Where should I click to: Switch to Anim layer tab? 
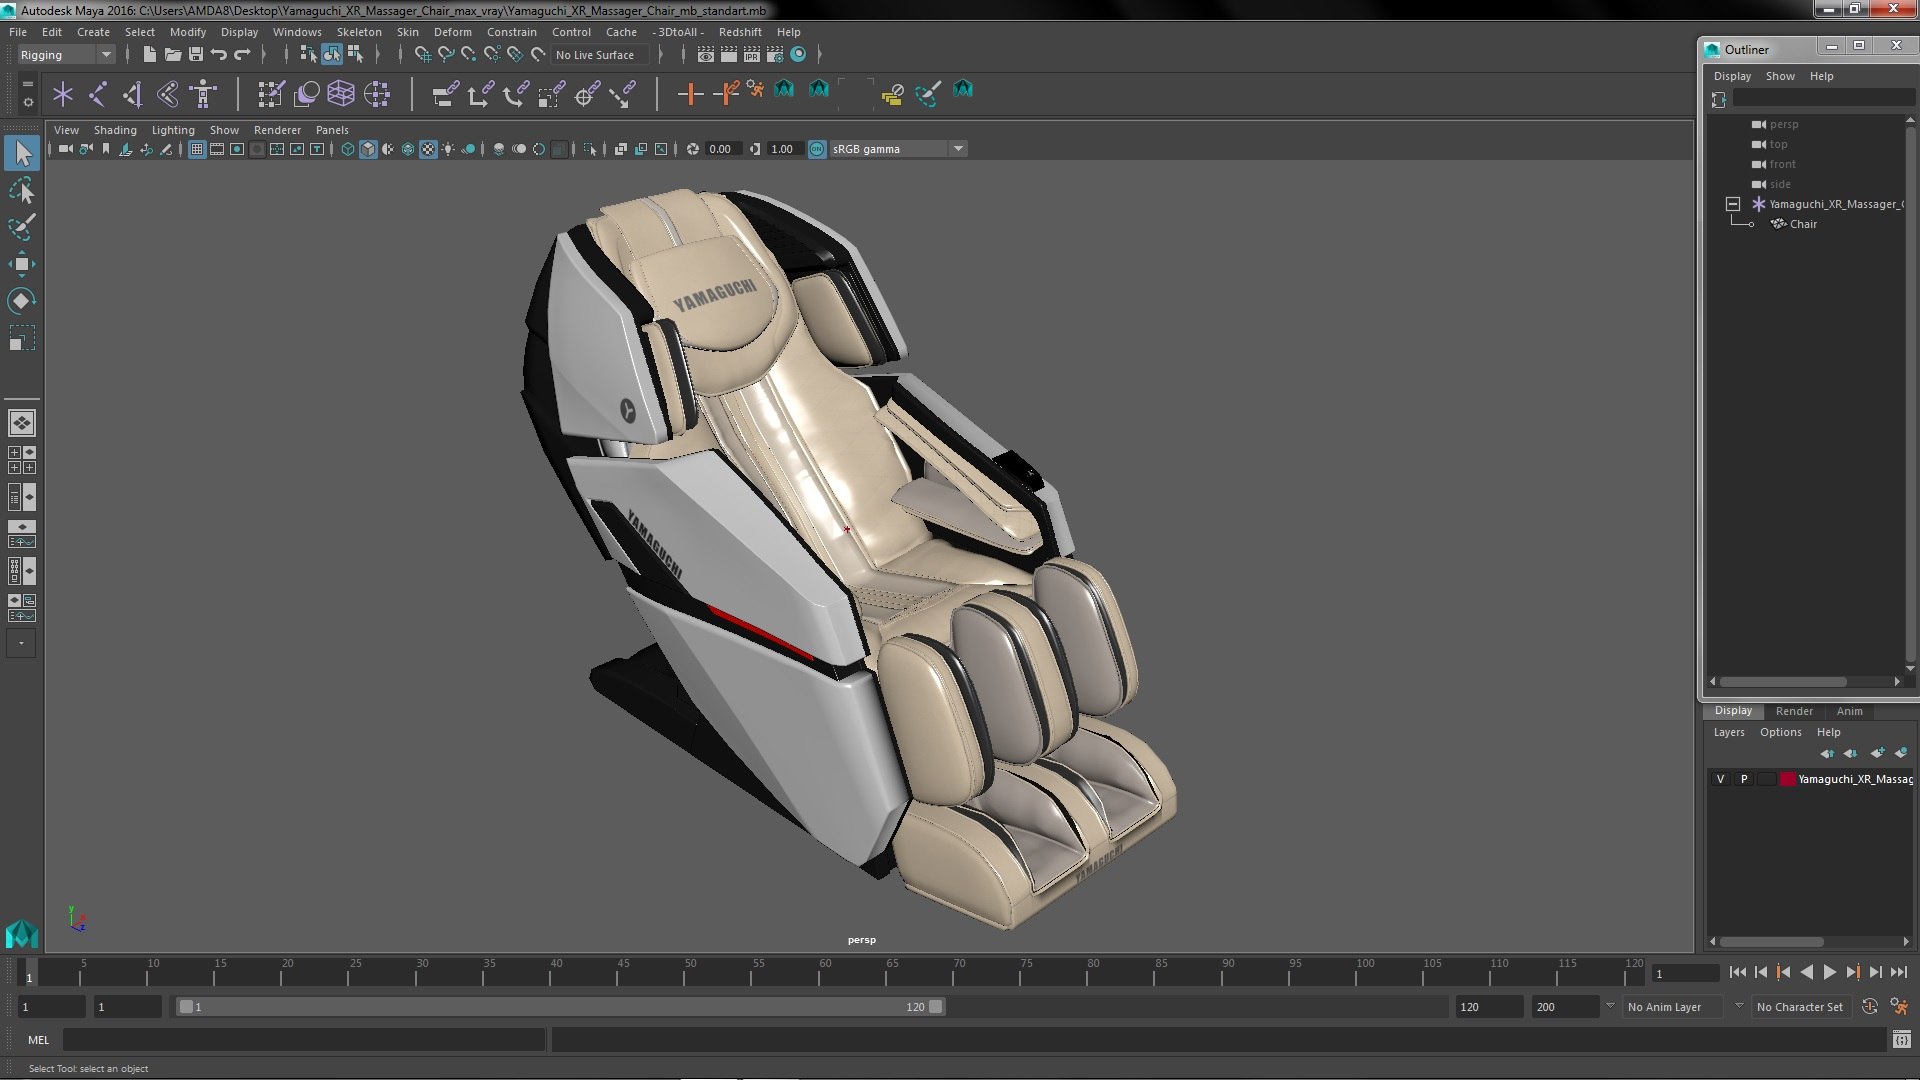[1849, 711]
